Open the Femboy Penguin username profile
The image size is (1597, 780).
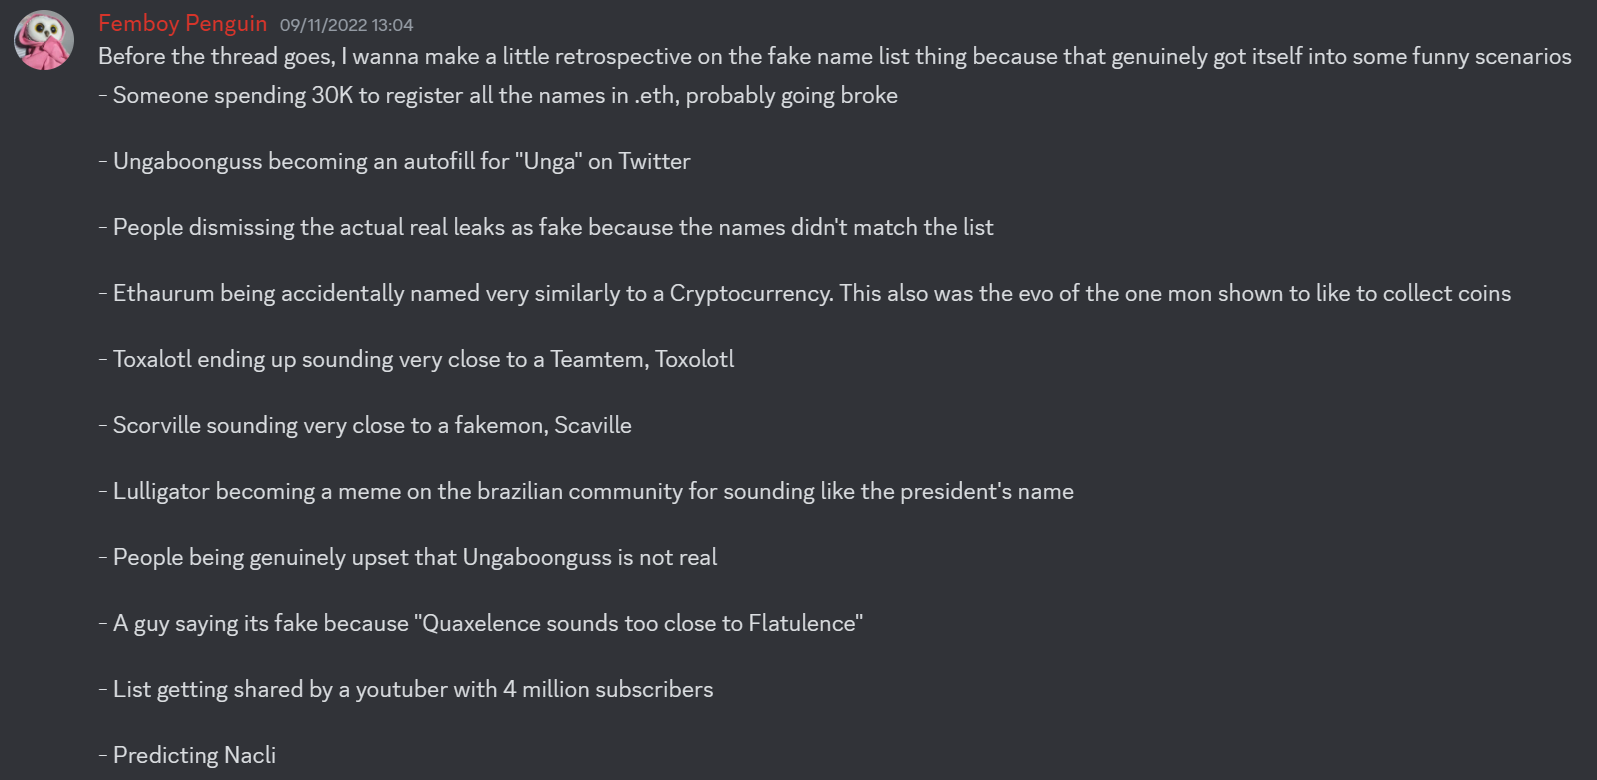(x=182, y=23)
